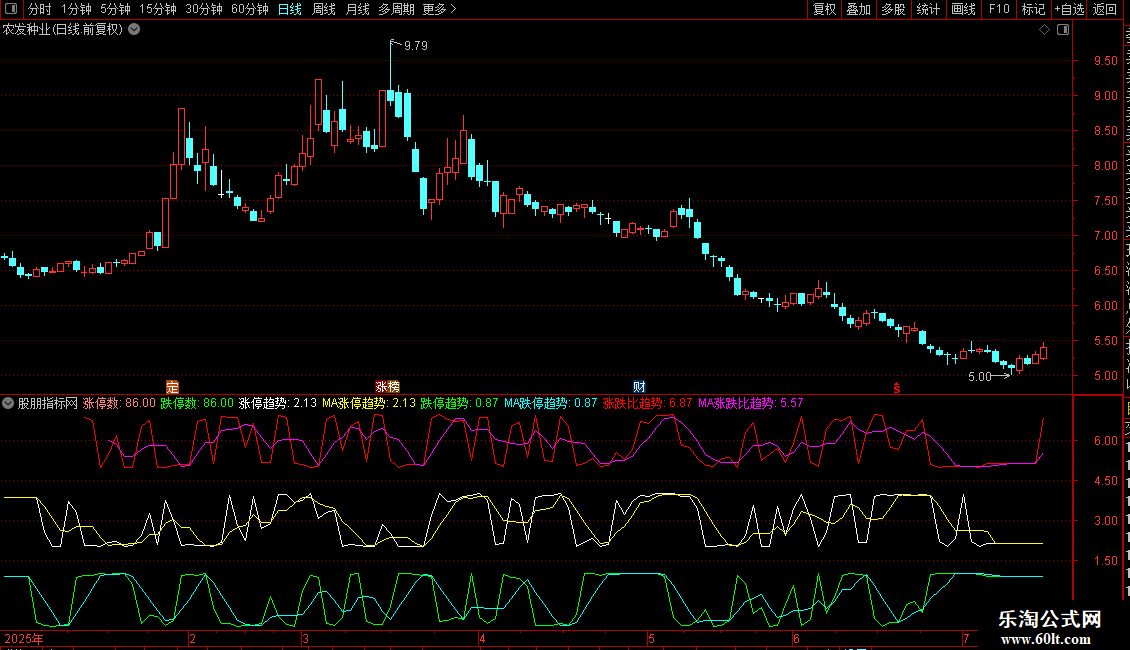Click the 涨跌比趋势: 6.87 label
Viewport: 1130px width, 650px height.
(x=647, y=403)
